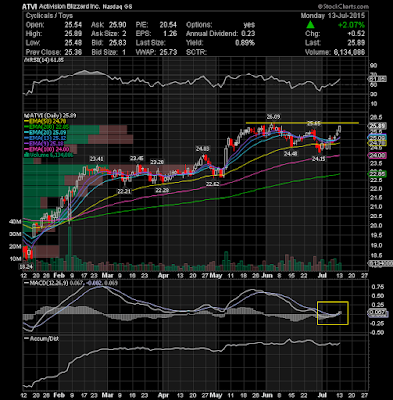Click the 26.09 peak price annotation
This screenshot has height=400, width=393.
[x=273, y=117]
